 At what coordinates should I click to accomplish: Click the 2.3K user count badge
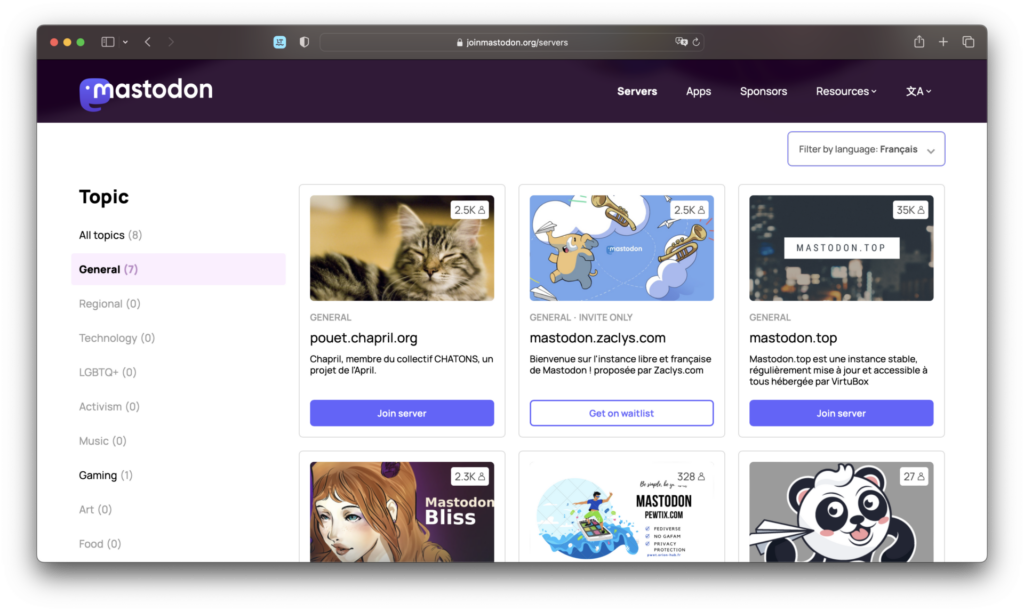470,477
